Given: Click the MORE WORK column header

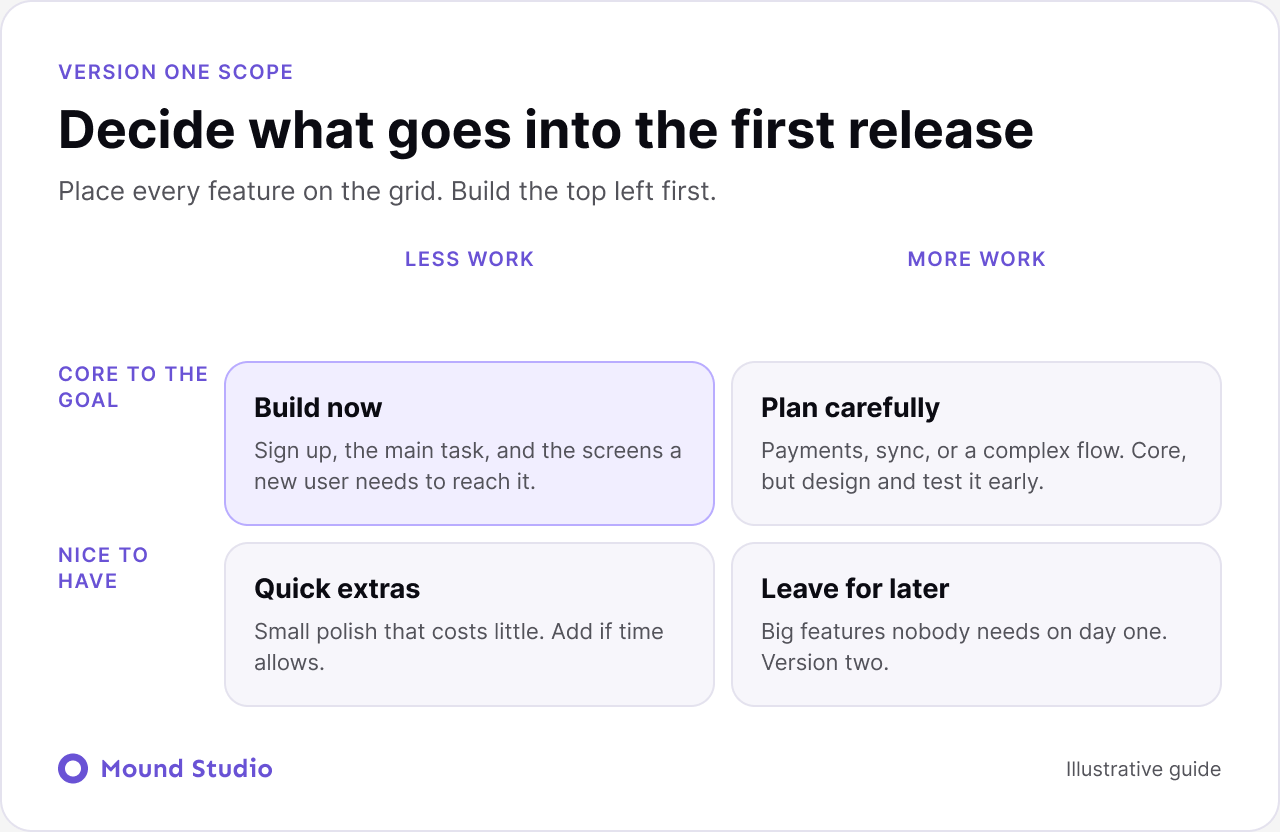Looking at the screenshot, I should [x=976, y=259].
